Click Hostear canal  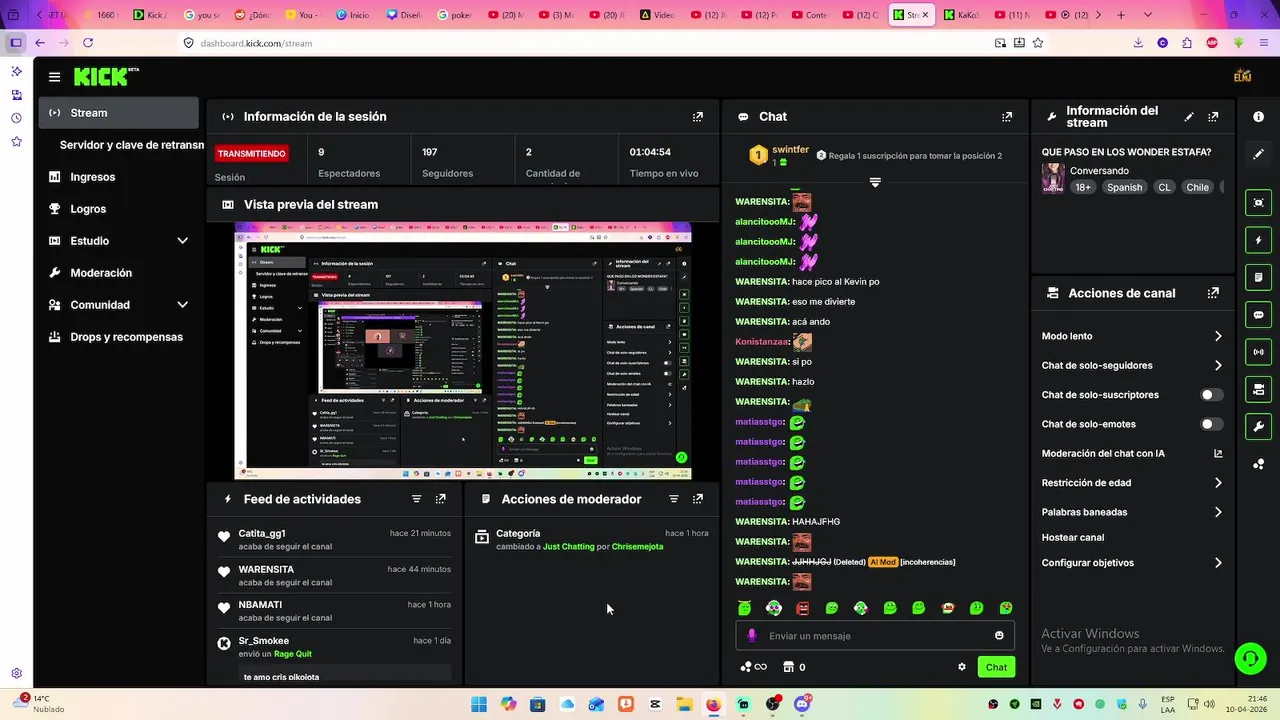coord(1073,538)
